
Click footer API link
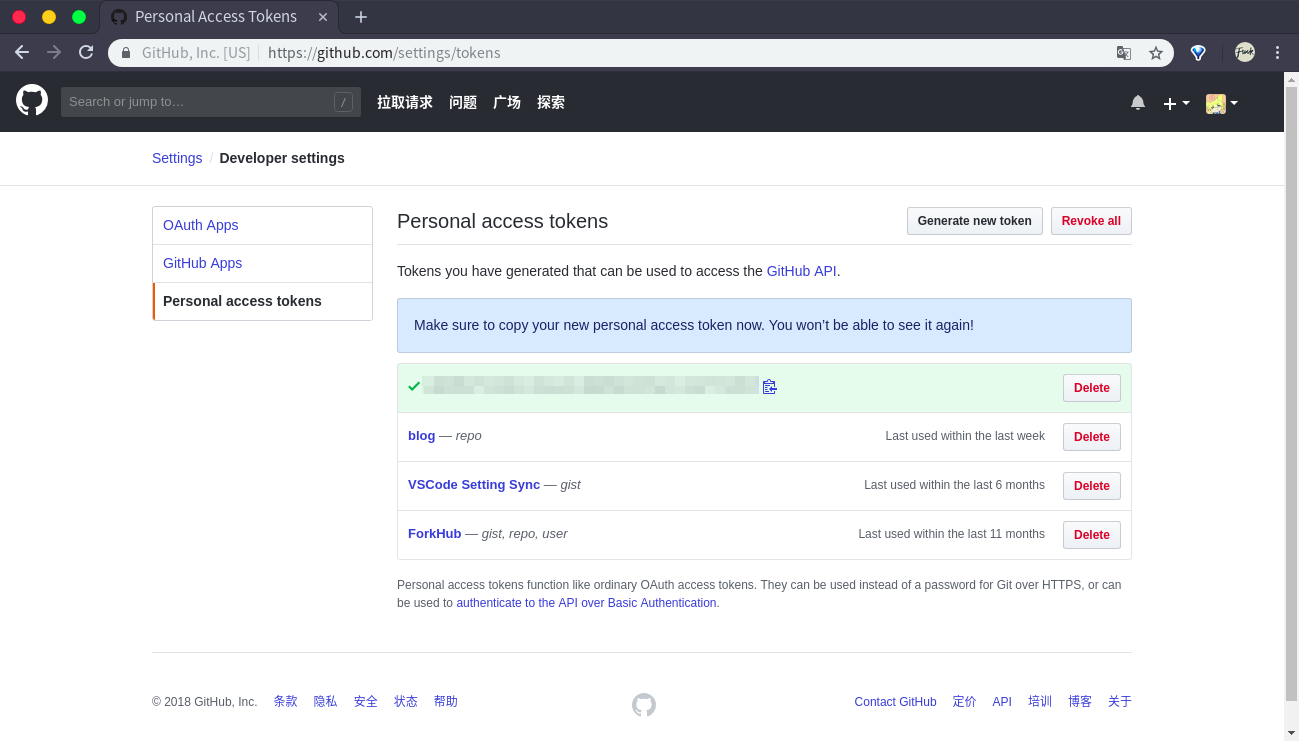click(x=1002, y=702)
